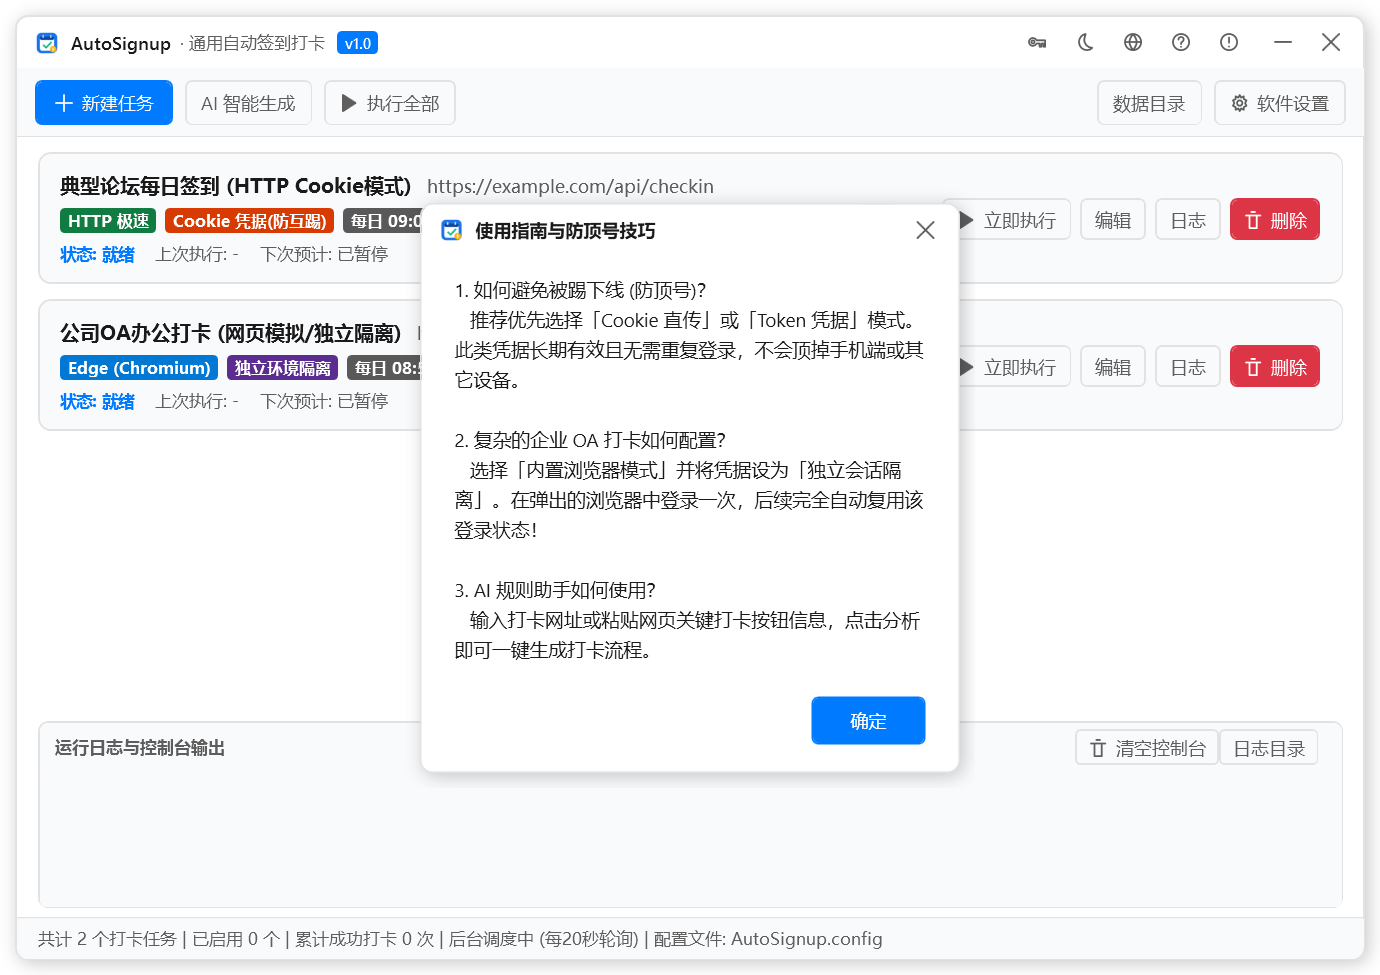Click the exclamation info icon

pyautogui.click(x=1229, y=42)
